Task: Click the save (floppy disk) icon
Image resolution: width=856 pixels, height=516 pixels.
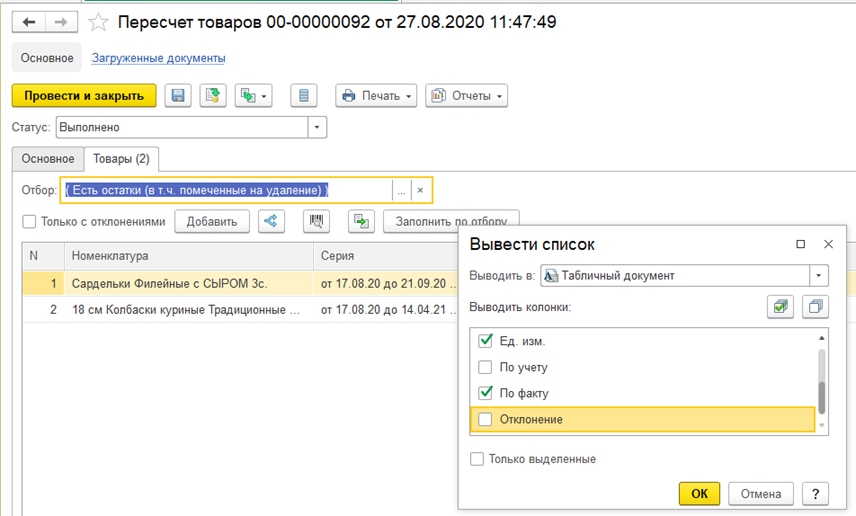Action: click(x=178, y=96)
